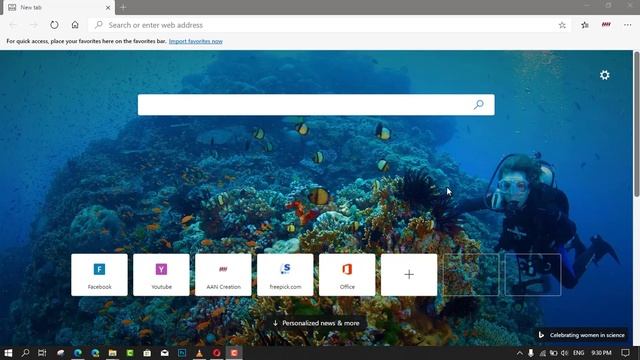Show hidden tray icons chevron
640x360 pixels.
pos(519,353)
